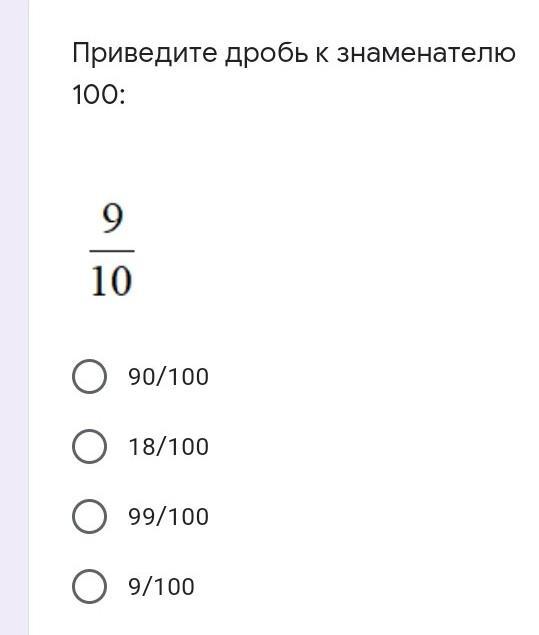Pick the 9/100 radio button
Screen dimensions: 539x635
pyautogui.click(x=89, y=587)
